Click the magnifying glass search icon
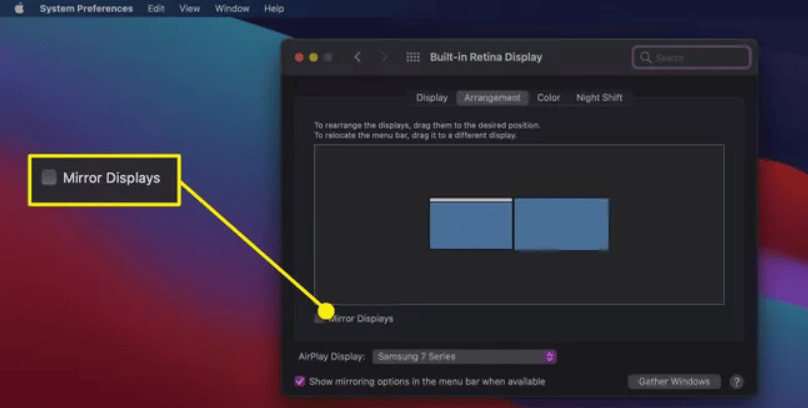Image resolution: width=808 pixels, height=408 pixels. tap(645, 57)
